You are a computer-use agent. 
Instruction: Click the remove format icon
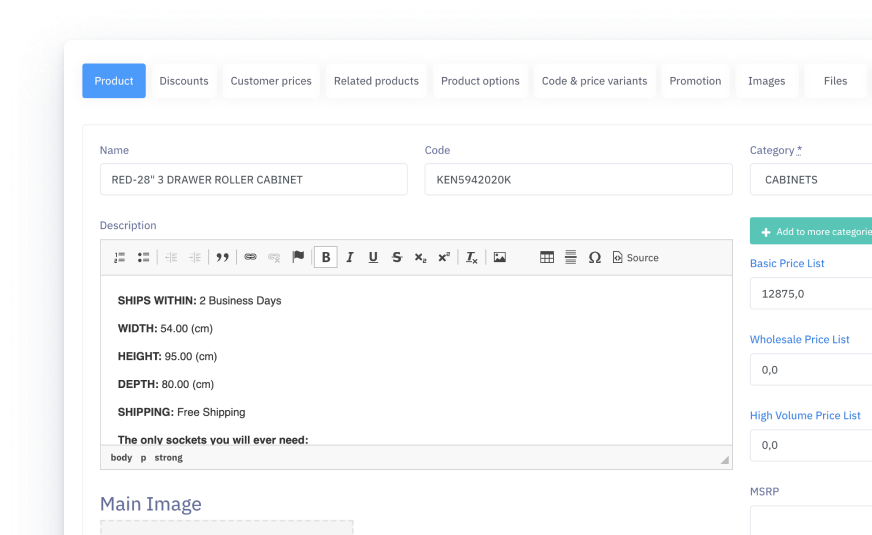pyautogui.click(x=472, y=257)
